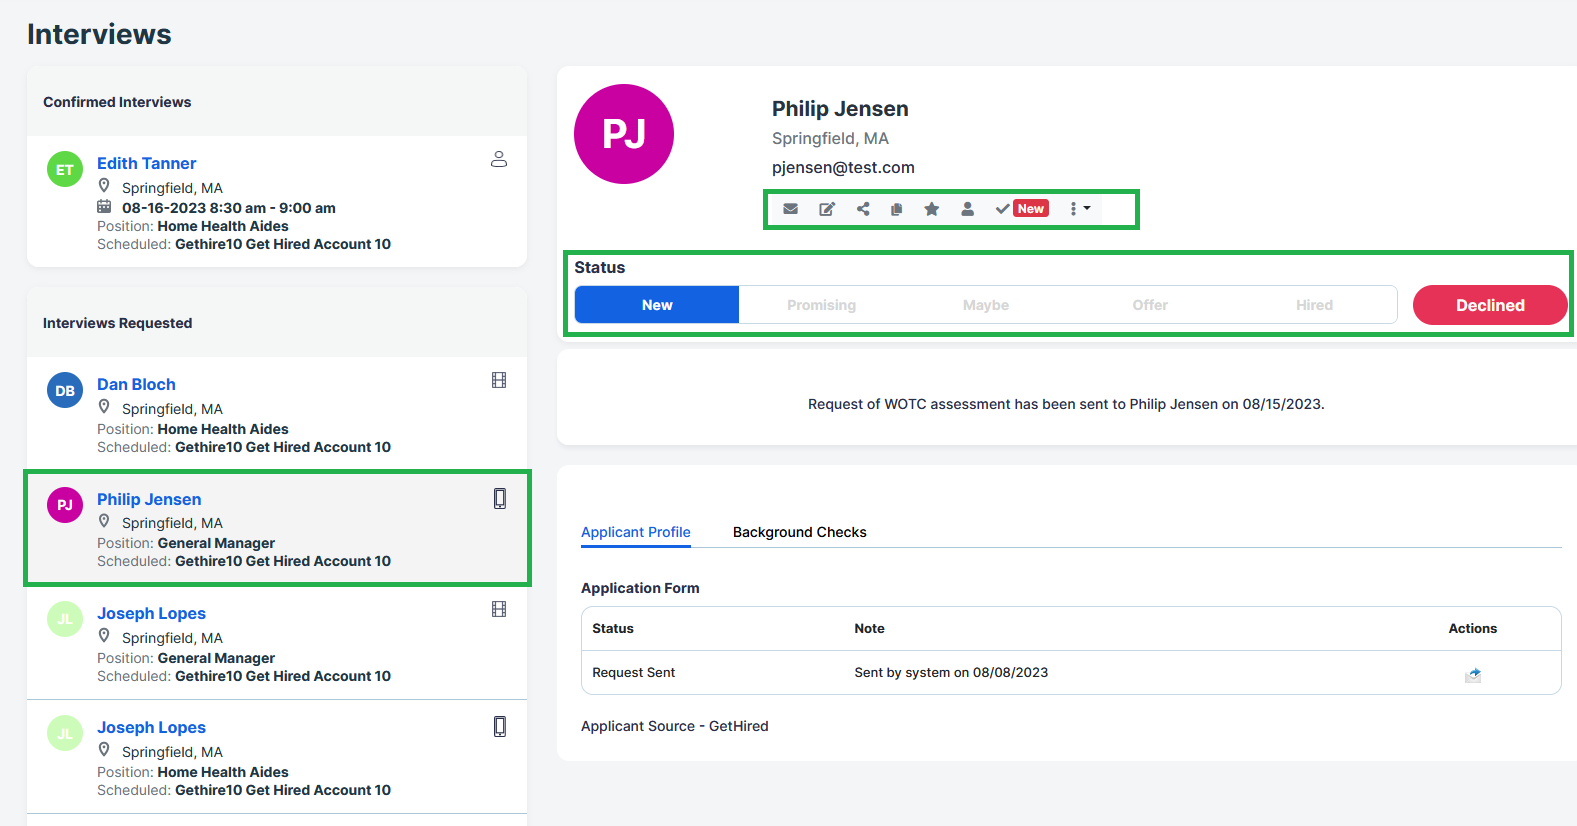This screenshot has height=826, width=1577.
Task: Click the share icon in applicant toolbar
Action: (x=863, y=209)
